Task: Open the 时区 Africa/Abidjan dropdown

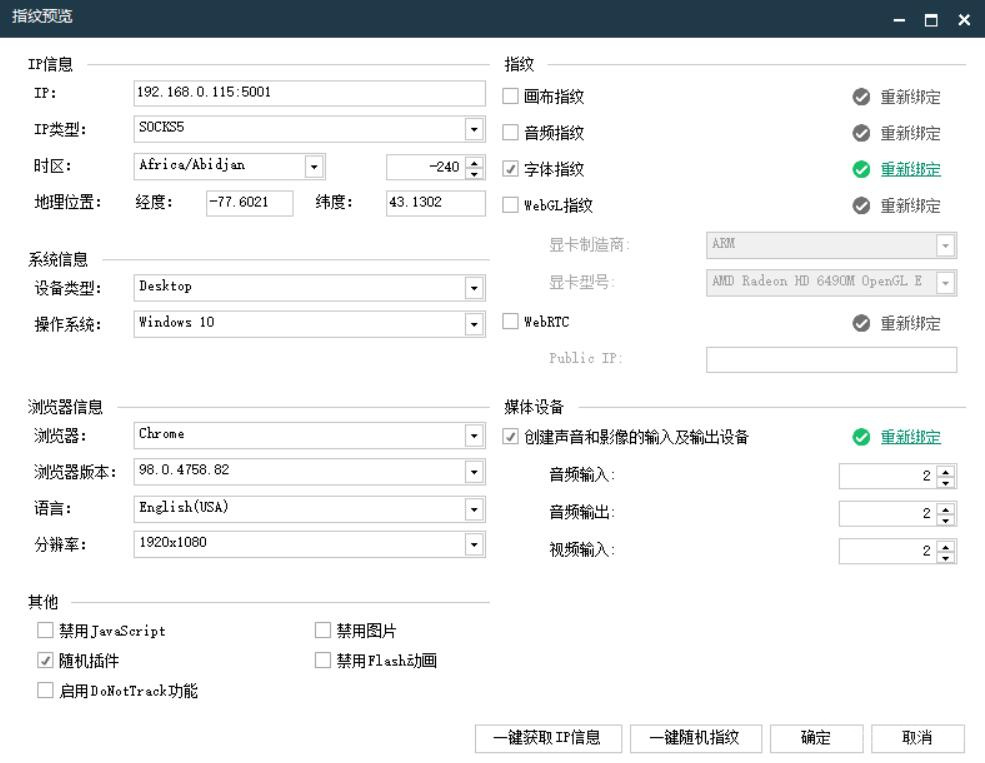Action: click(314, 166)
